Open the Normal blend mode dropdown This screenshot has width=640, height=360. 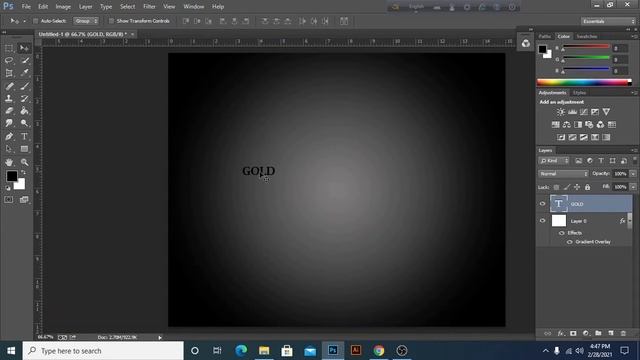(563, 174)
